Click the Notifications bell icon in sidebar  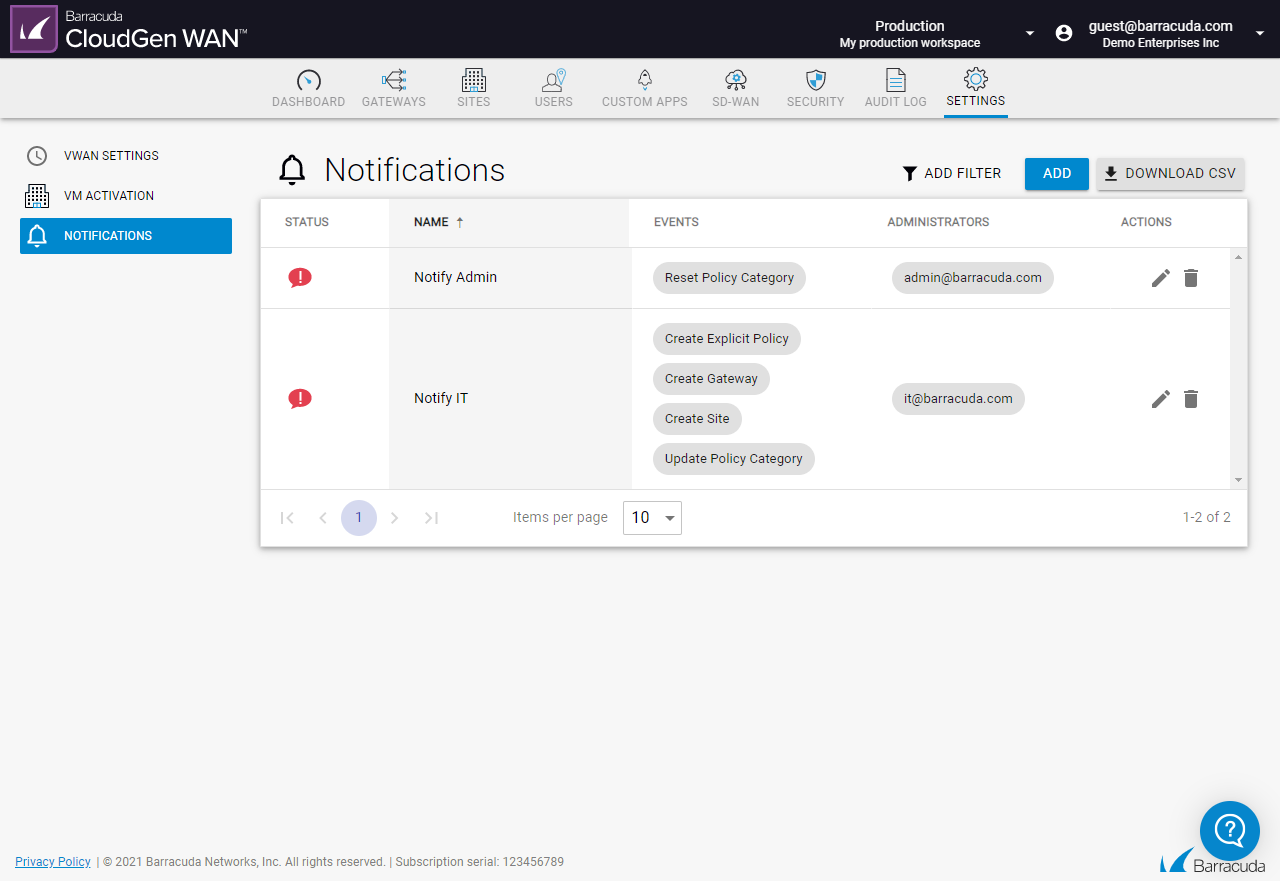tap(37, 236)
